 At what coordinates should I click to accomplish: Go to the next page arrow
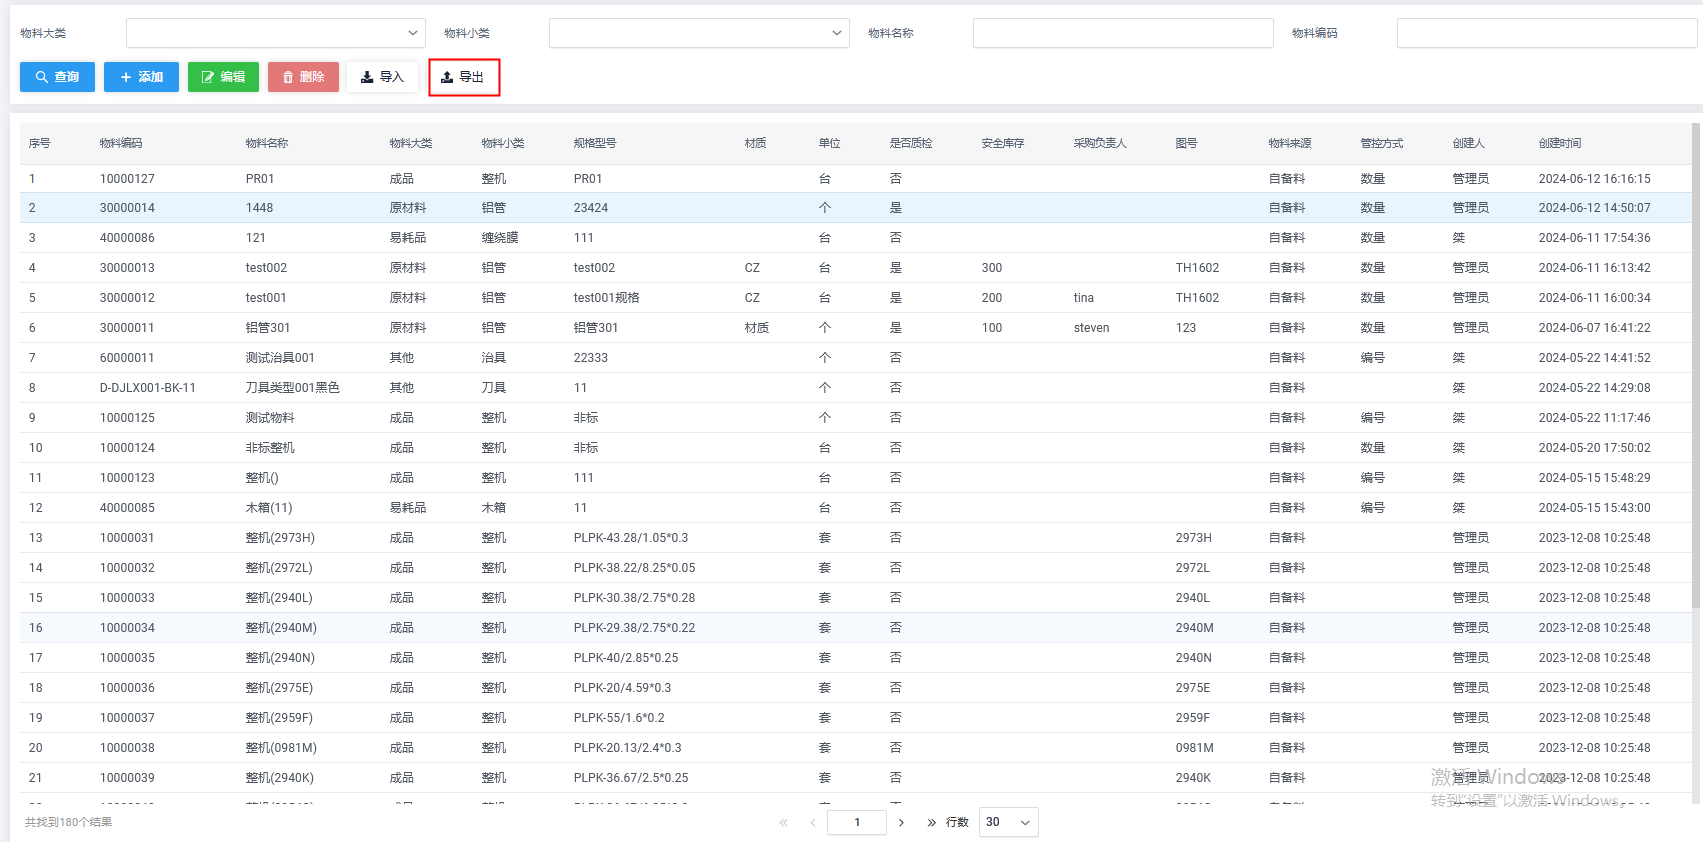[x=901, y=822]
